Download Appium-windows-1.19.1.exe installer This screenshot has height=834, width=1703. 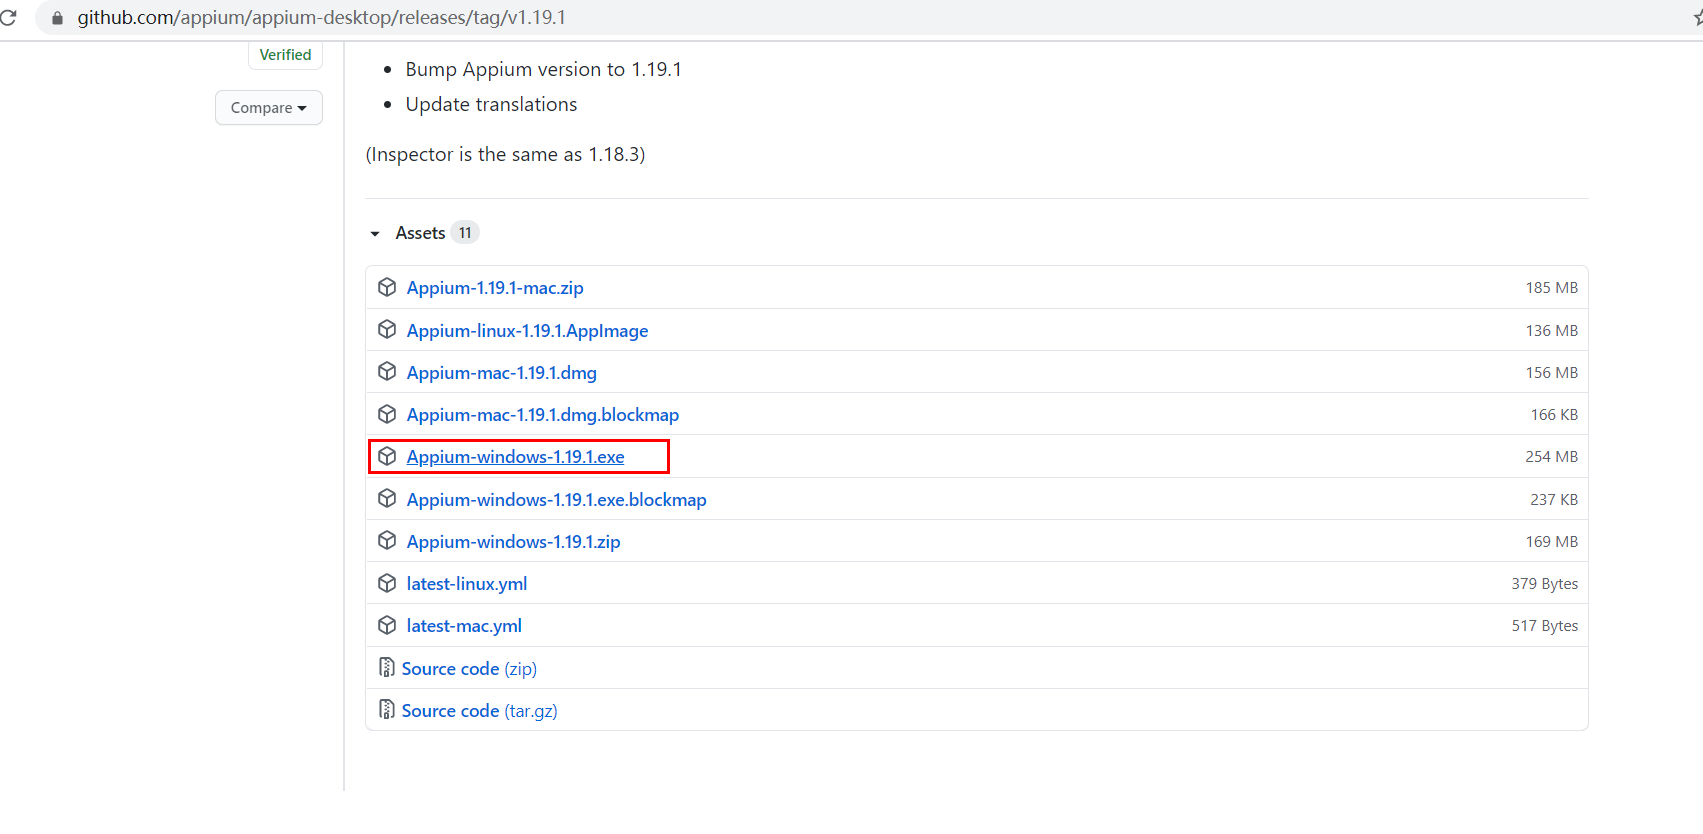point(515,457)
